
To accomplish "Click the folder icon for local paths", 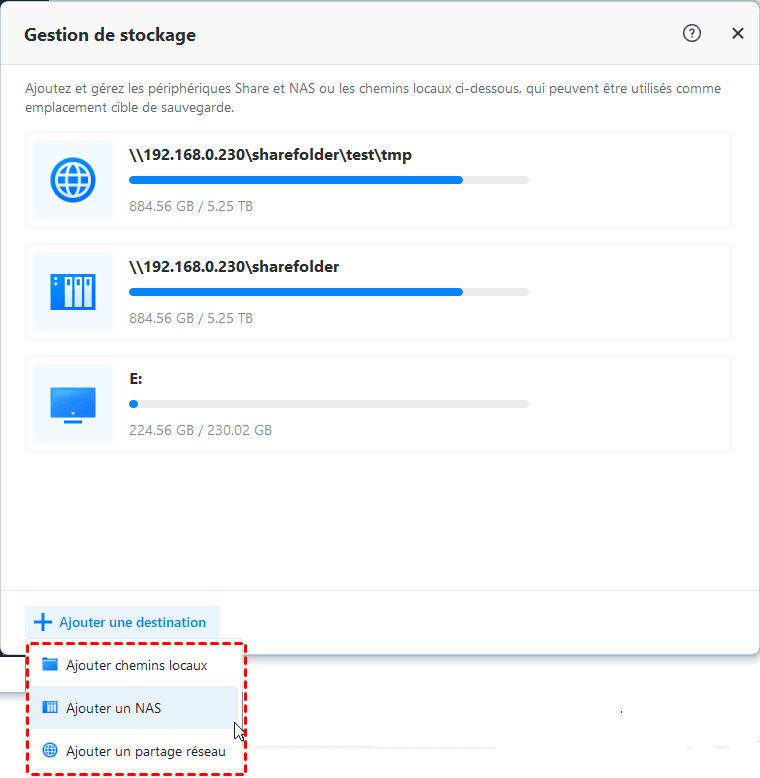I will pos(50,665).
